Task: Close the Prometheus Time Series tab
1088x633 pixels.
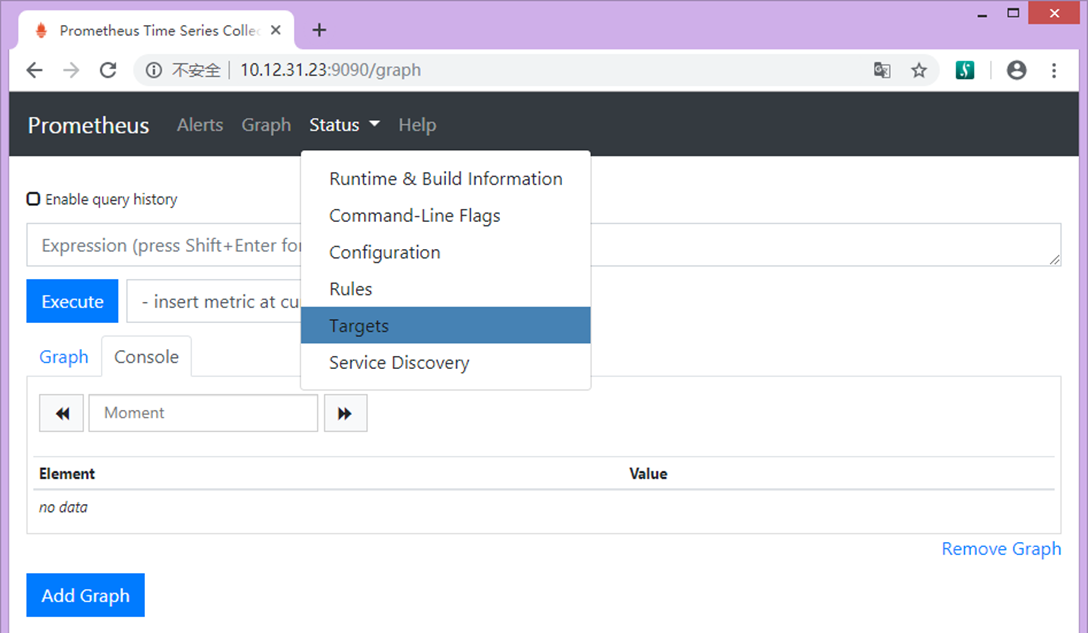Action: [275, 30]
